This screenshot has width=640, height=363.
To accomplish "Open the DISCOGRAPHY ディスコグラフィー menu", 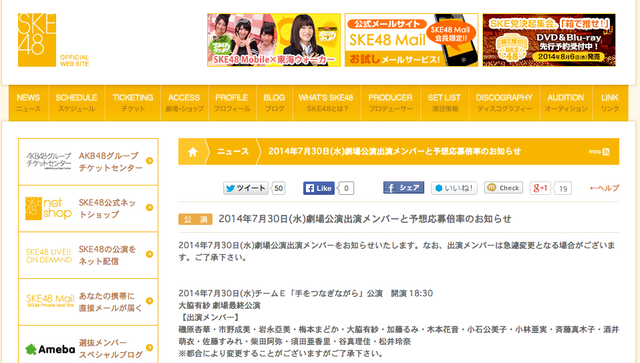I will 504,103.
